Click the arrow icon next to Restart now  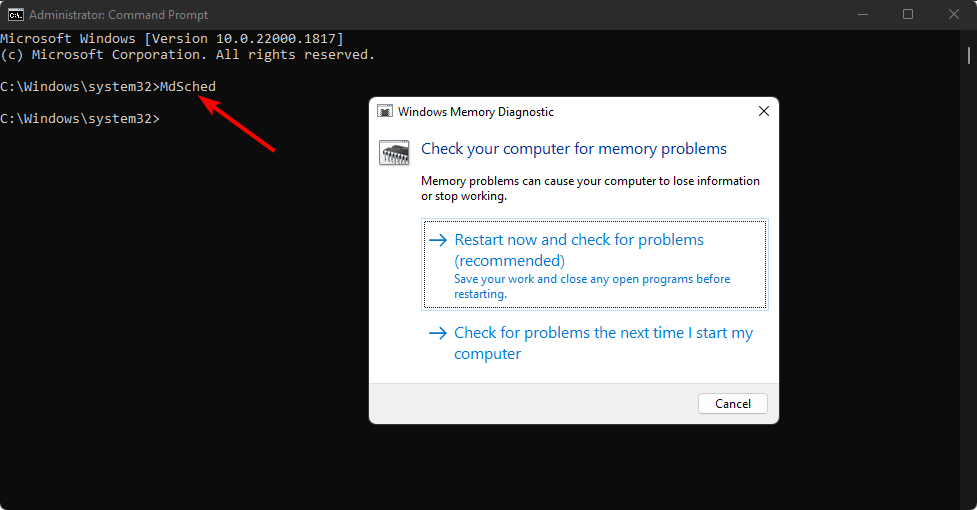[x=438, y=240]
